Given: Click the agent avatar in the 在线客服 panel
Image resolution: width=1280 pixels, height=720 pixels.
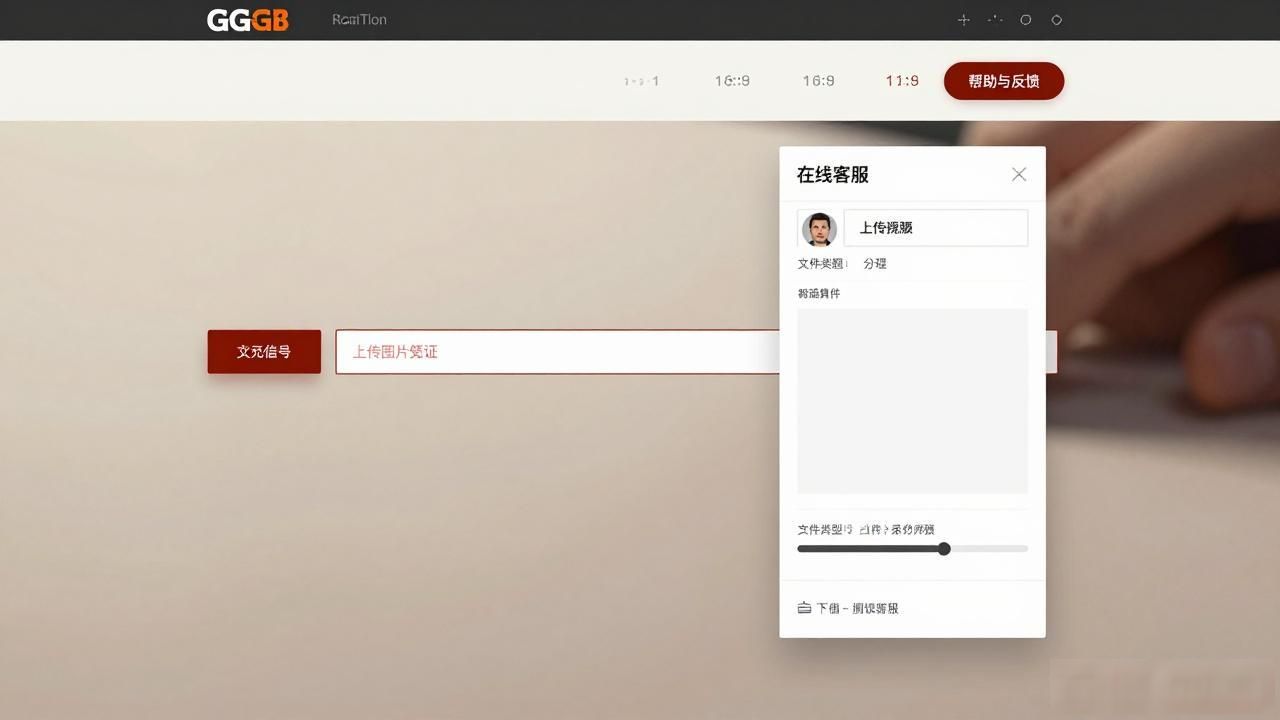Looking at the screenshot, I should (x=819, y=229).
